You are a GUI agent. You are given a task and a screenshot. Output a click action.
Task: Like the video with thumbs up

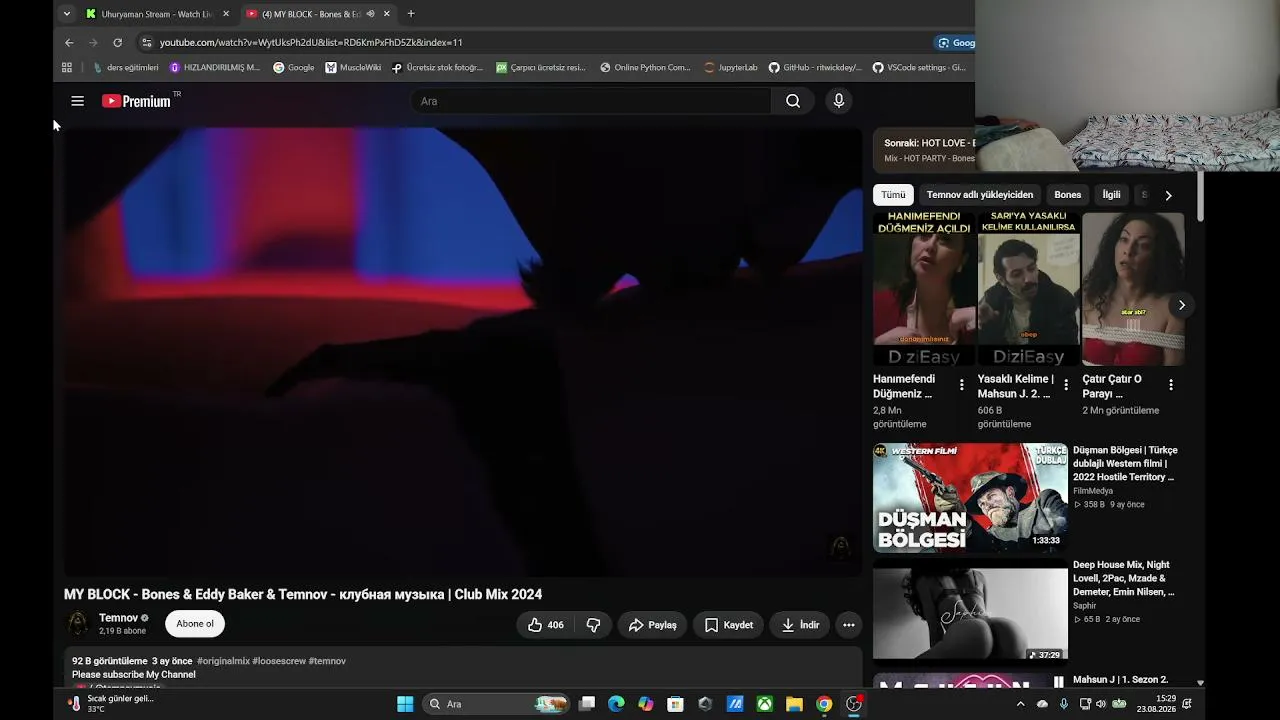[x=545, y=625]
